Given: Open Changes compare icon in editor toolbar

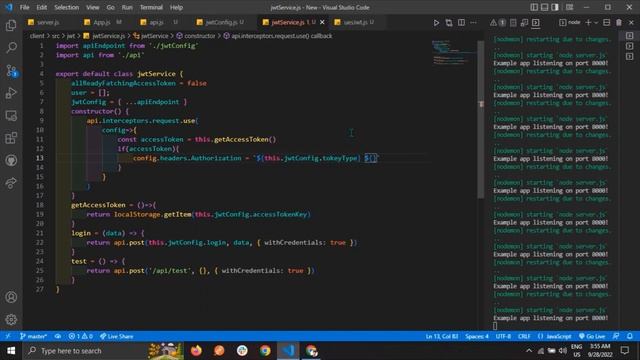Looking at the screenshot, I should 449,22.
